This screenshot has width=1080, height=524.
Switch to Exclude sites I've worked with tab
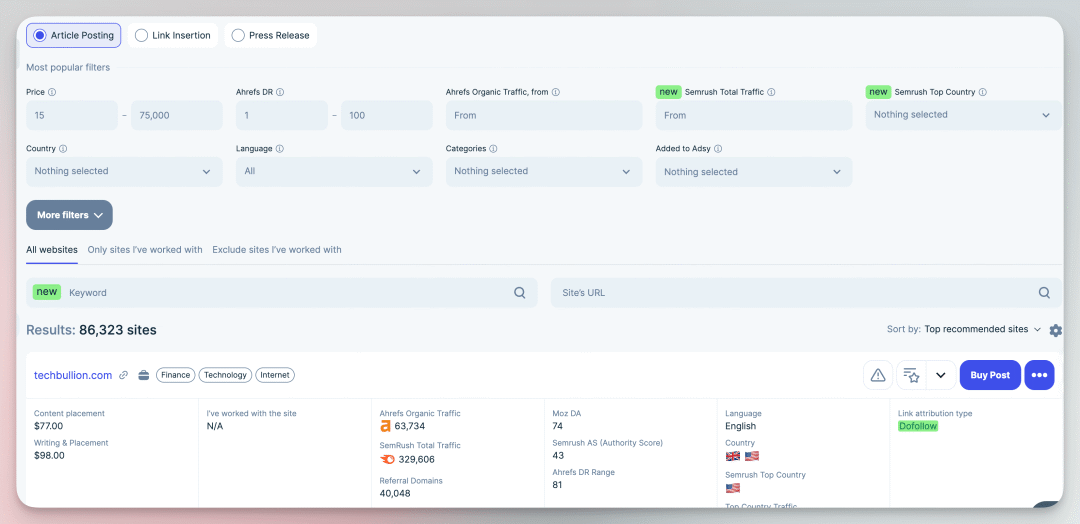click(277, 249)
